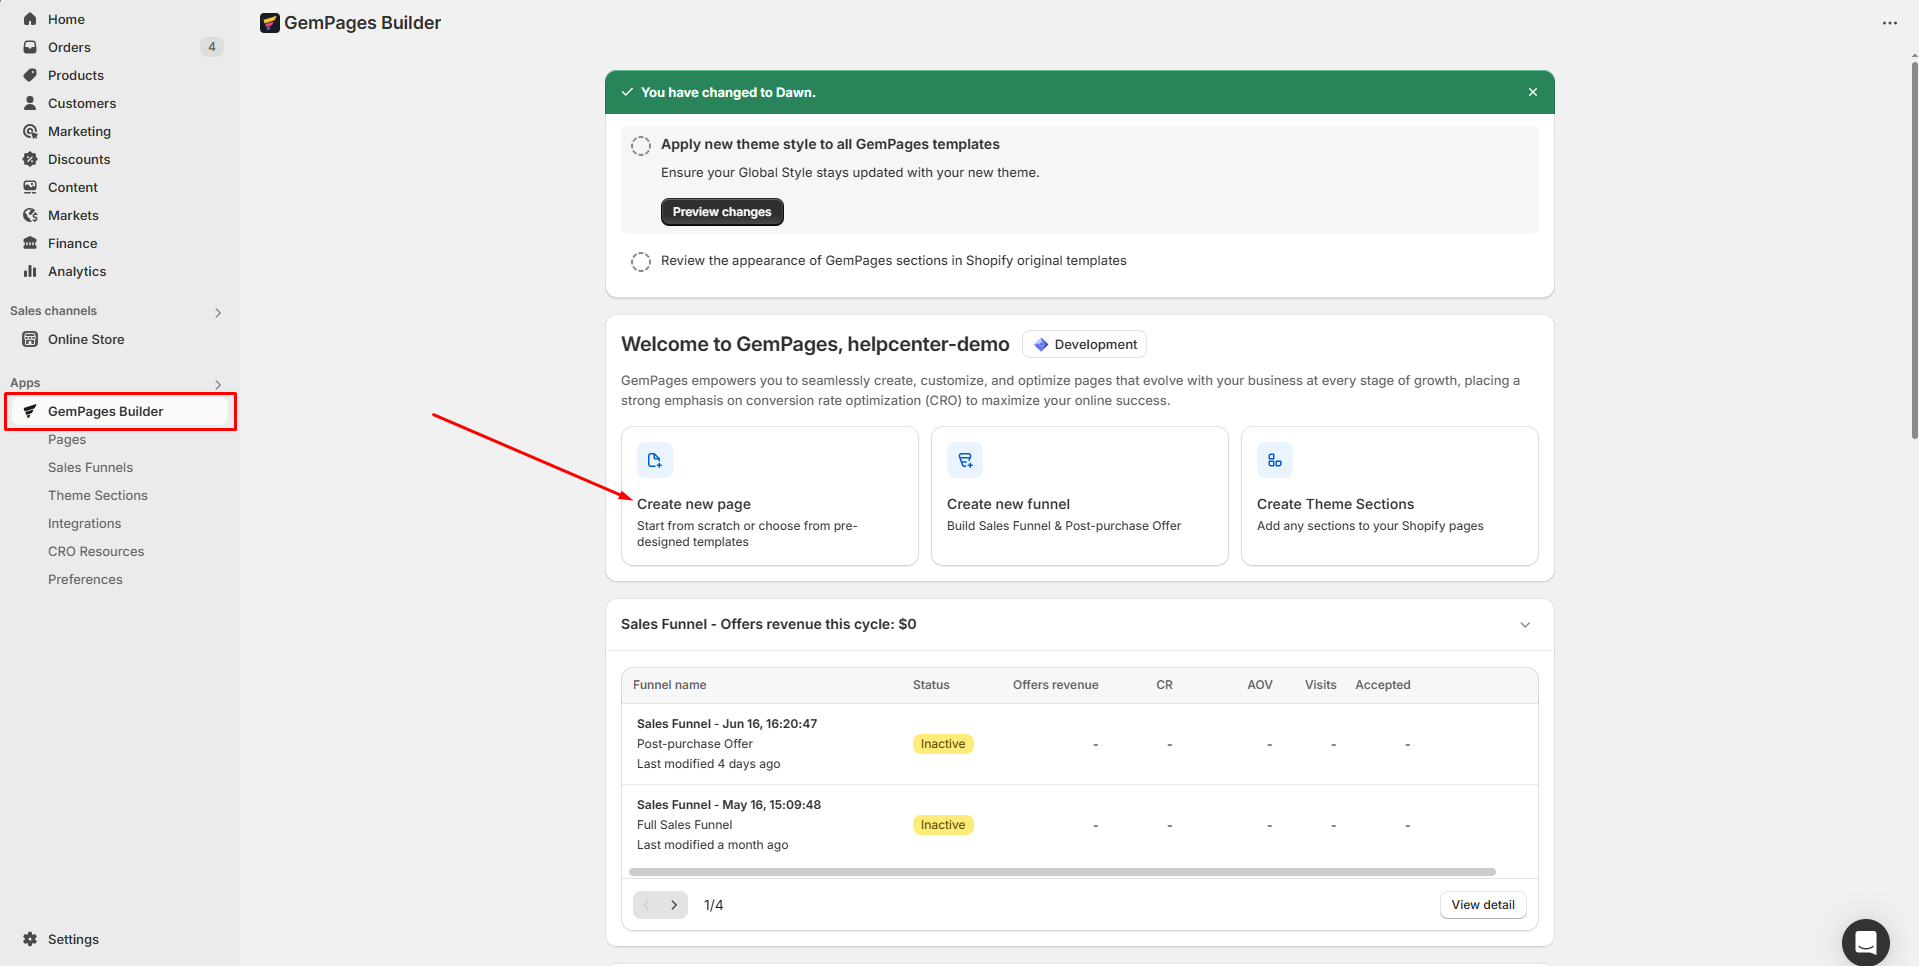Click the Analytics bar chart icon

30,271
